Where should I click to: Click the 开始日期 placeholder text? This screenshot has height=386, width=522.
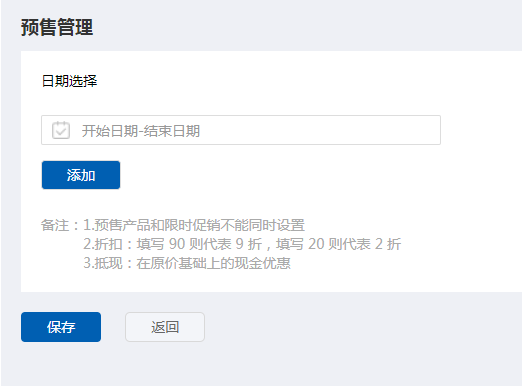point(110,131)
